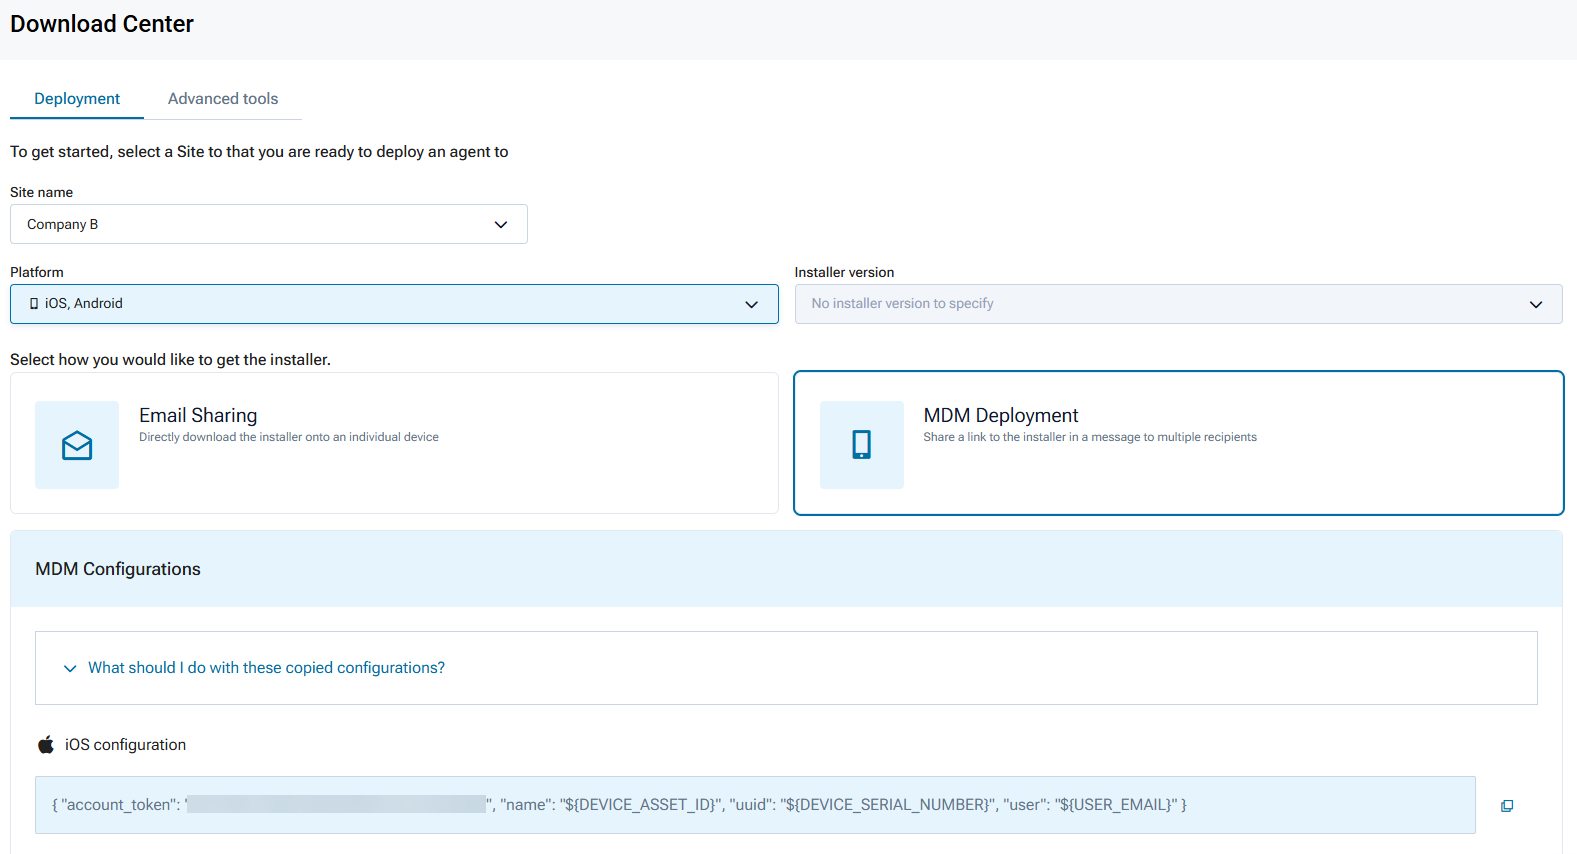
Task: Click the chevron arrow in the Installer version dropdown
Action: tap(1536, 304)
